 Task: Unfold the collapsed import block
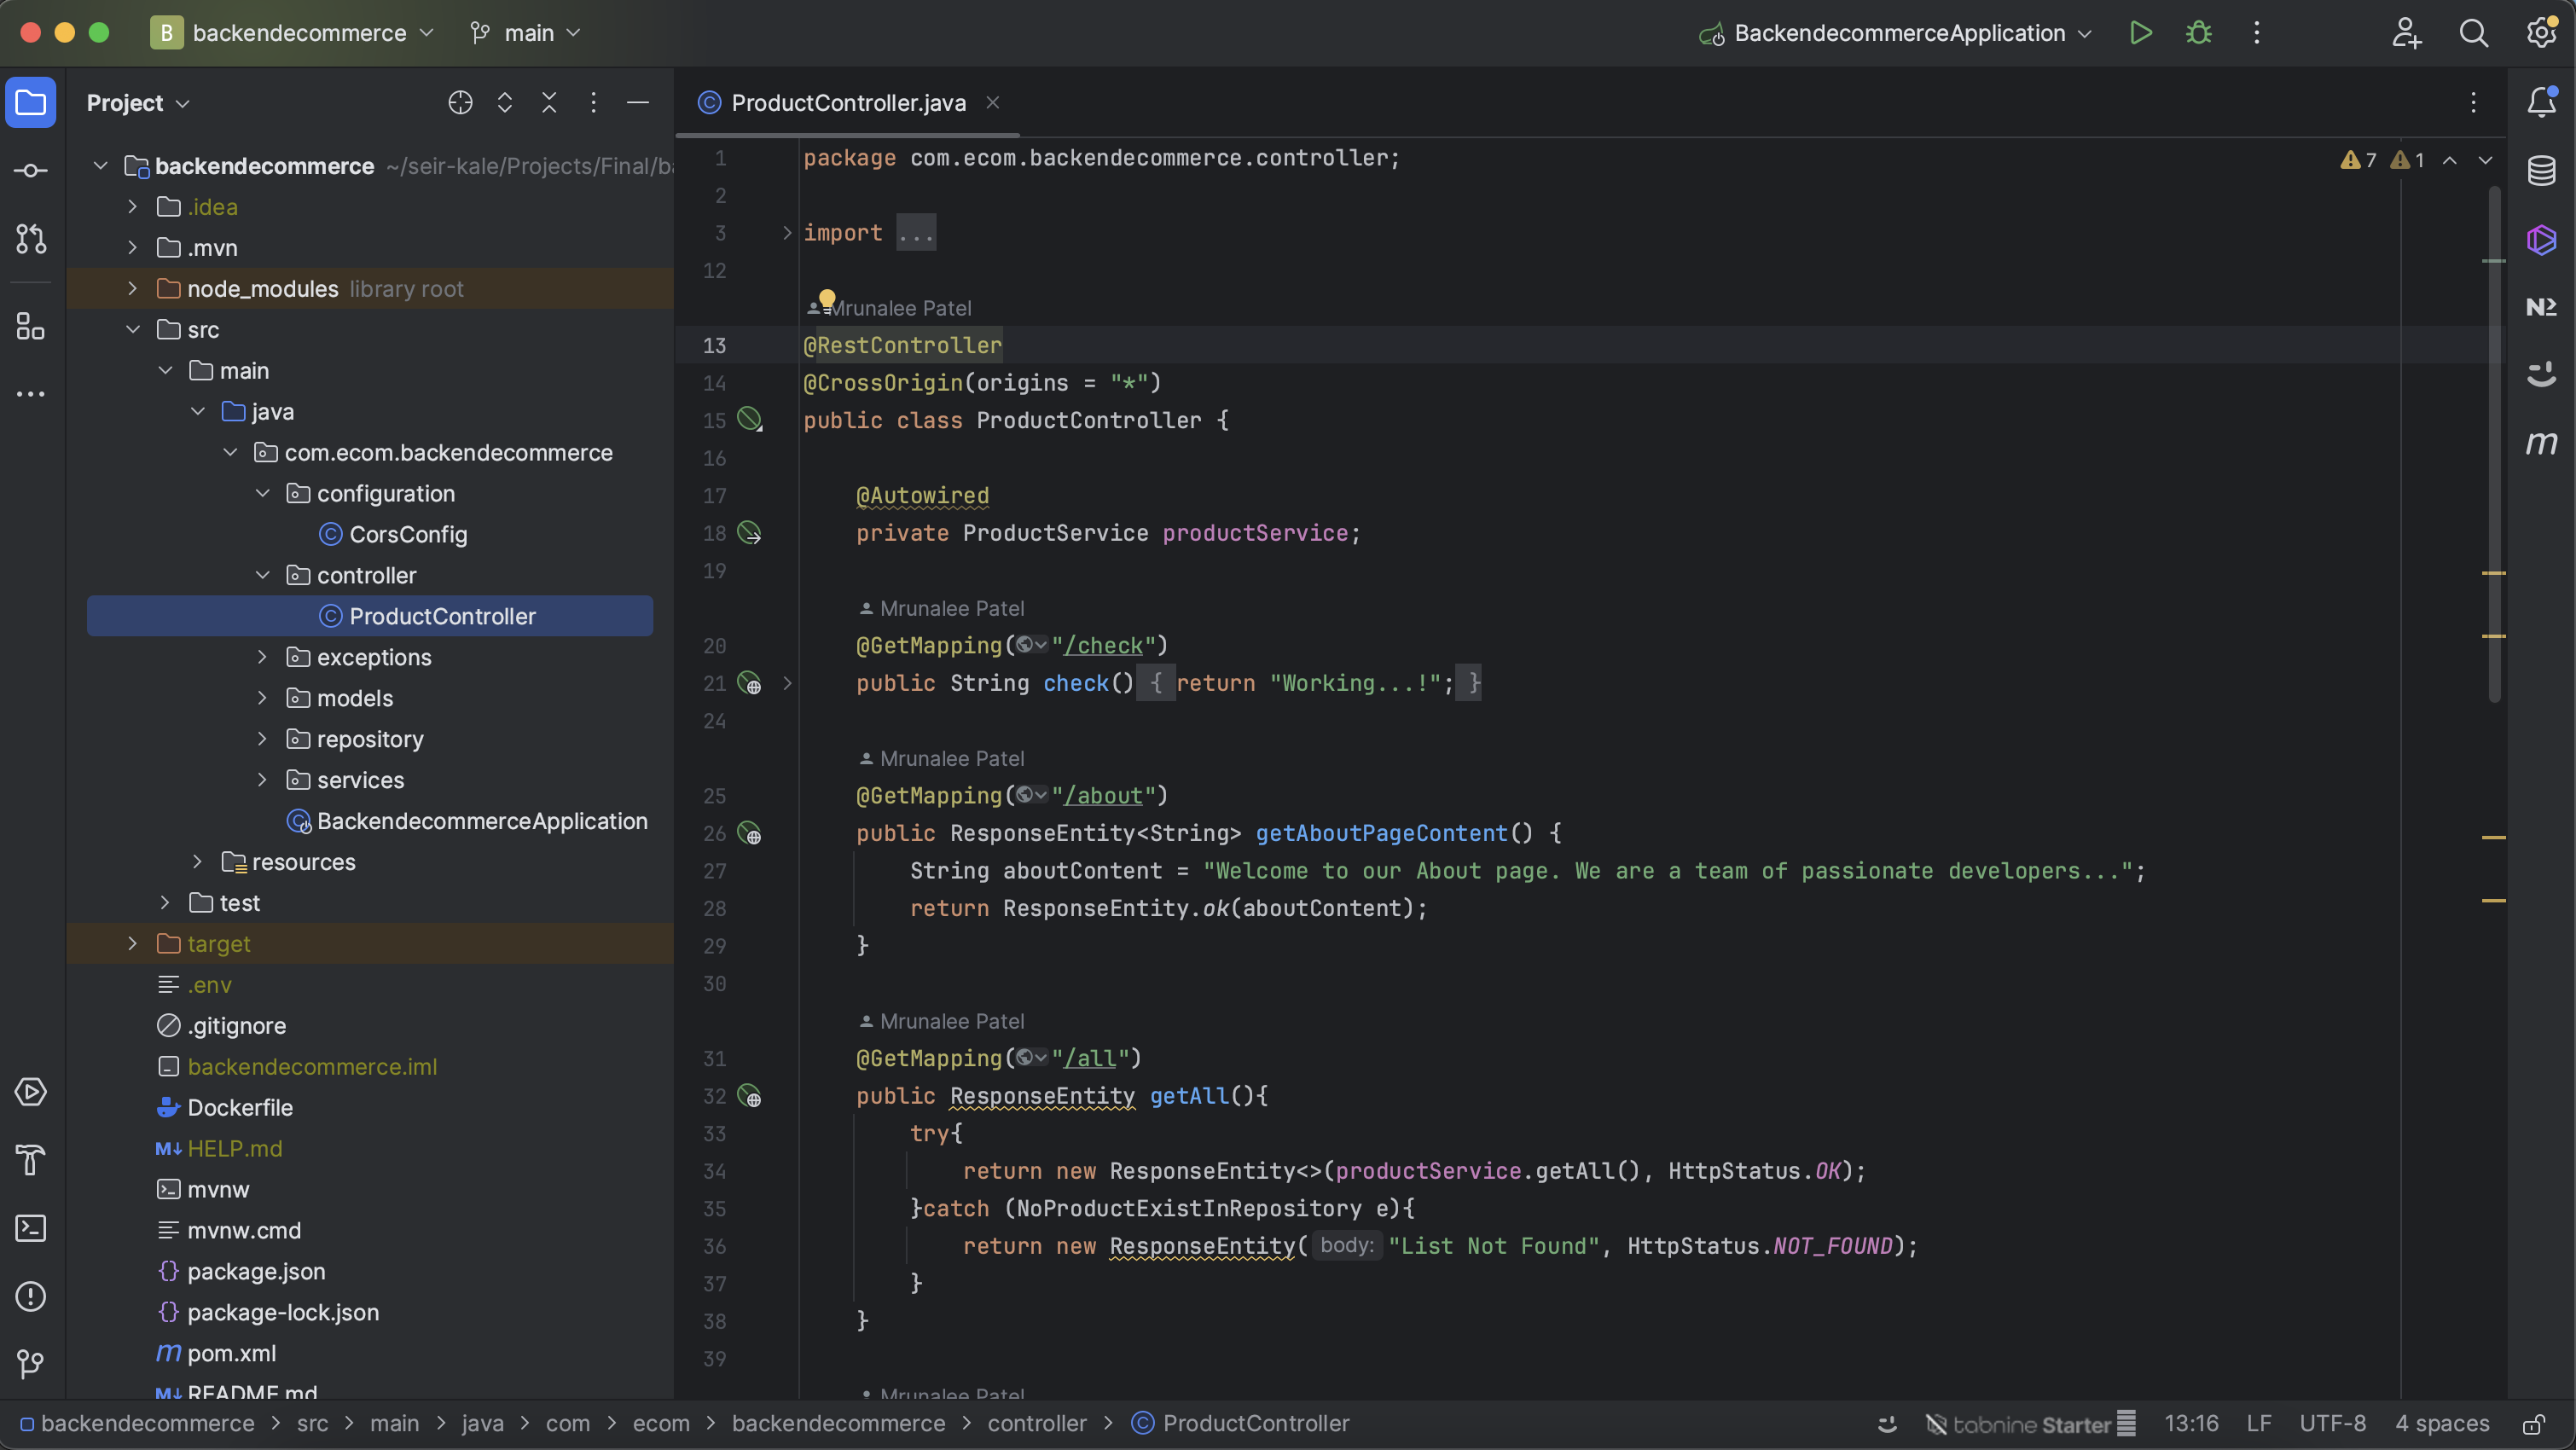787,233
